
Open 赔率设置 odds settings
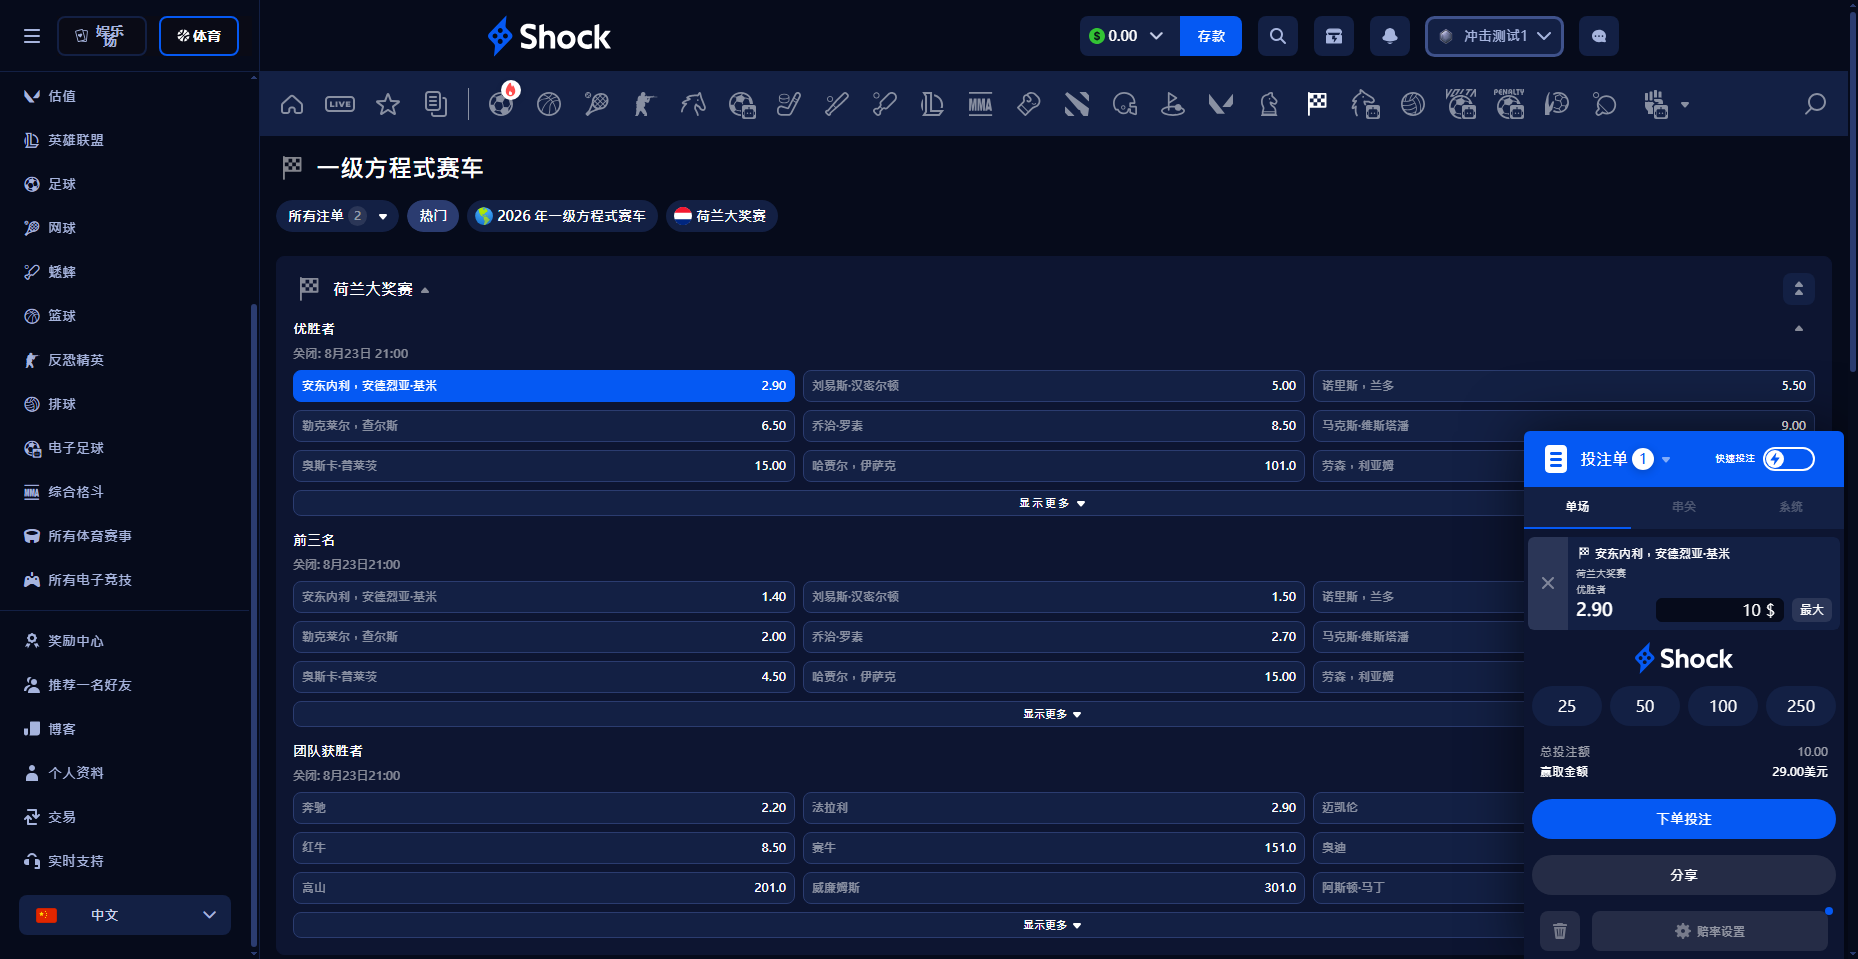point(1710,931)
